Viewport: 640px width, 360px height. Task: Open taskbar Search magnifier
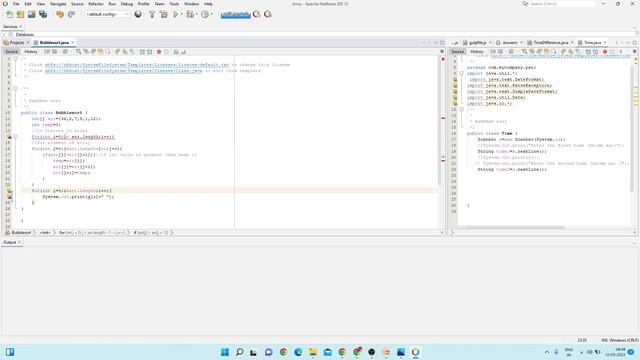tap(240, 352)
